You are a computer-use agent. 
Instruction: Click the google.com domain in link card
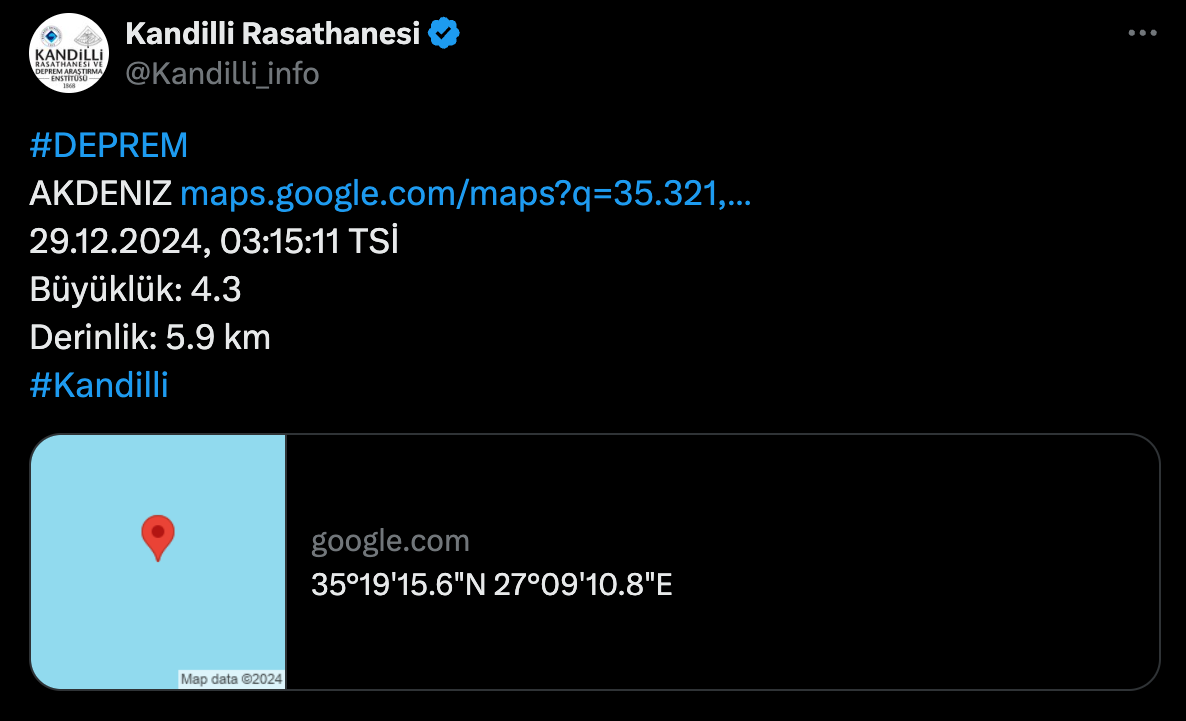(x=390, y=542)
